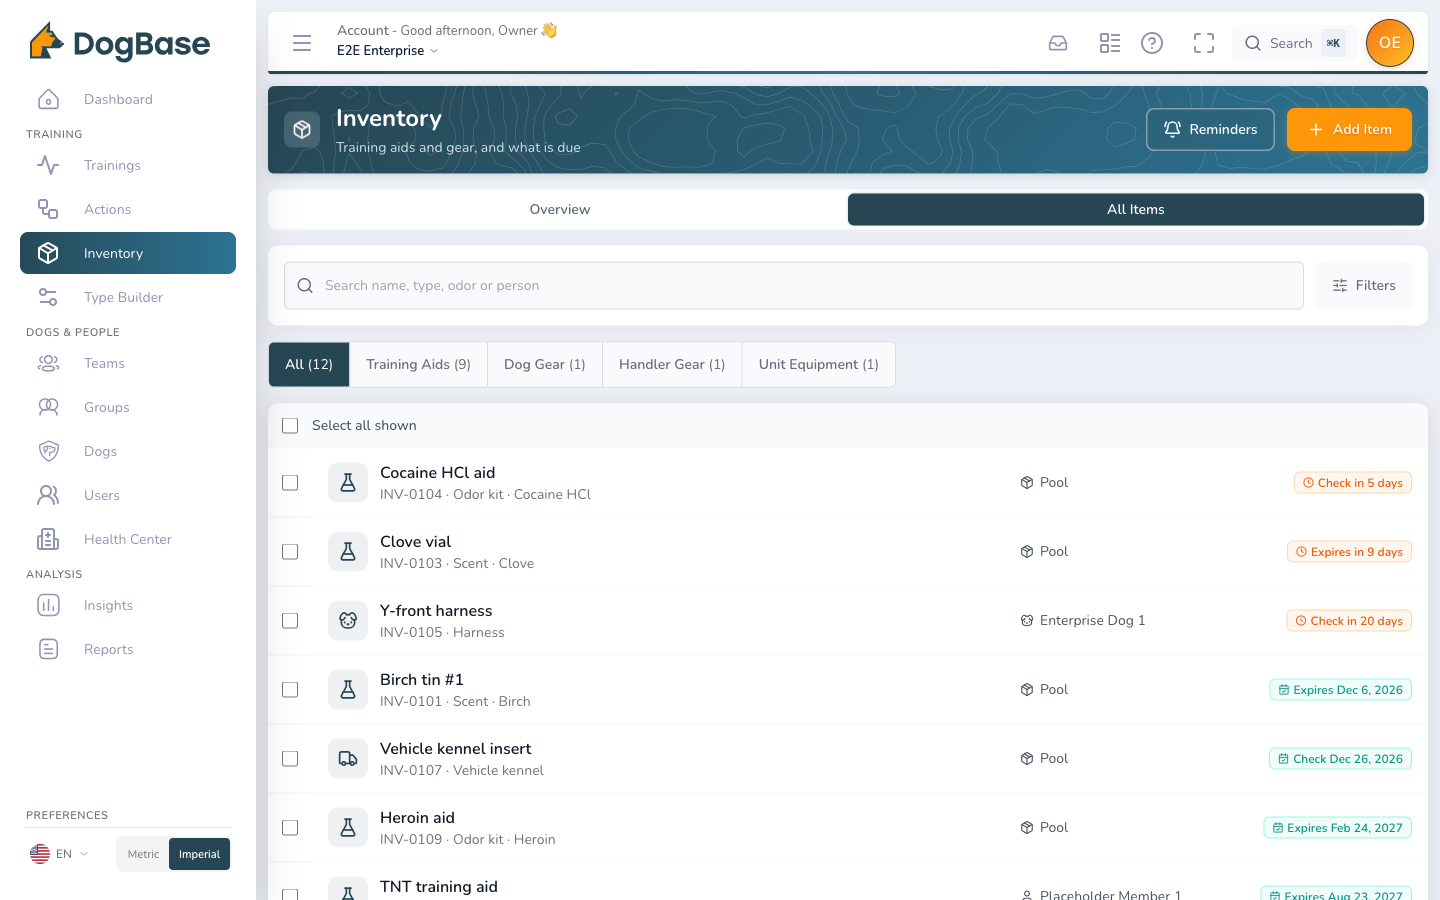1440x900 pixels.
Task: Expand the E2E Enterprise account dropdown
Action: click(388, 51)
